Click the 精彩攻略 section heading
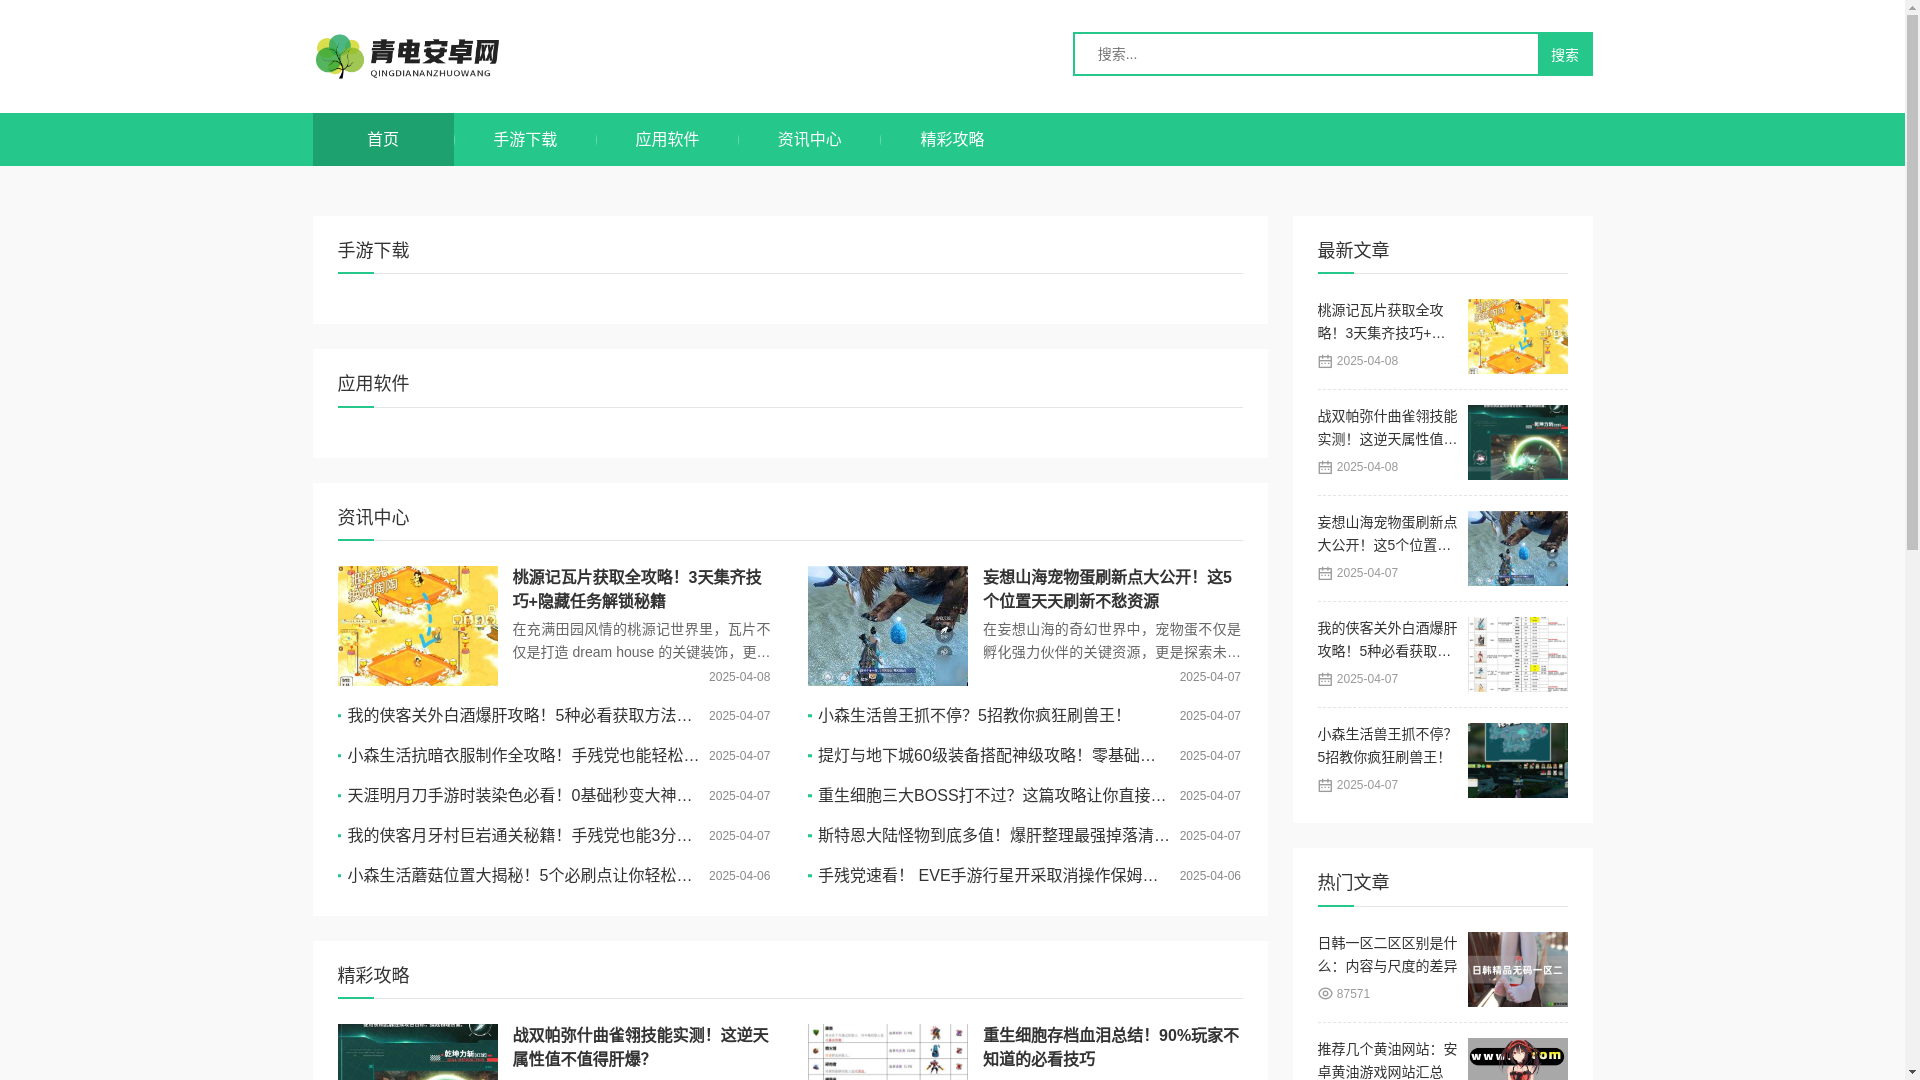Viewport: 1920px width, 1080px height. pyautogui.click(x=373, y=975)
